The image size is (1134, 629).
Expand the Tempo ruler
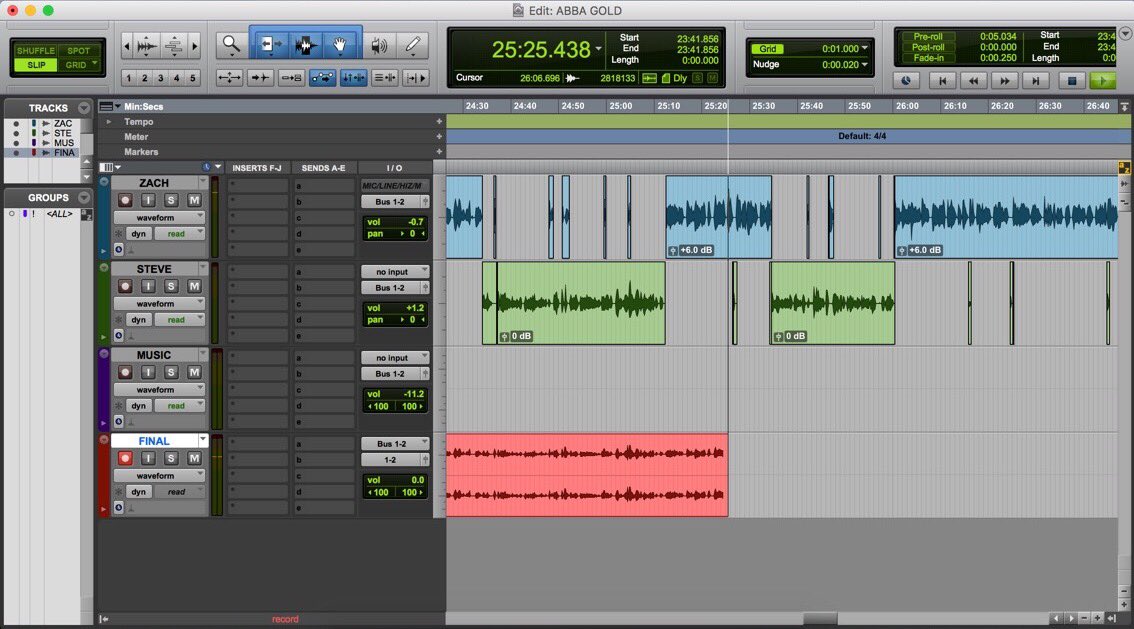point(108,121)
